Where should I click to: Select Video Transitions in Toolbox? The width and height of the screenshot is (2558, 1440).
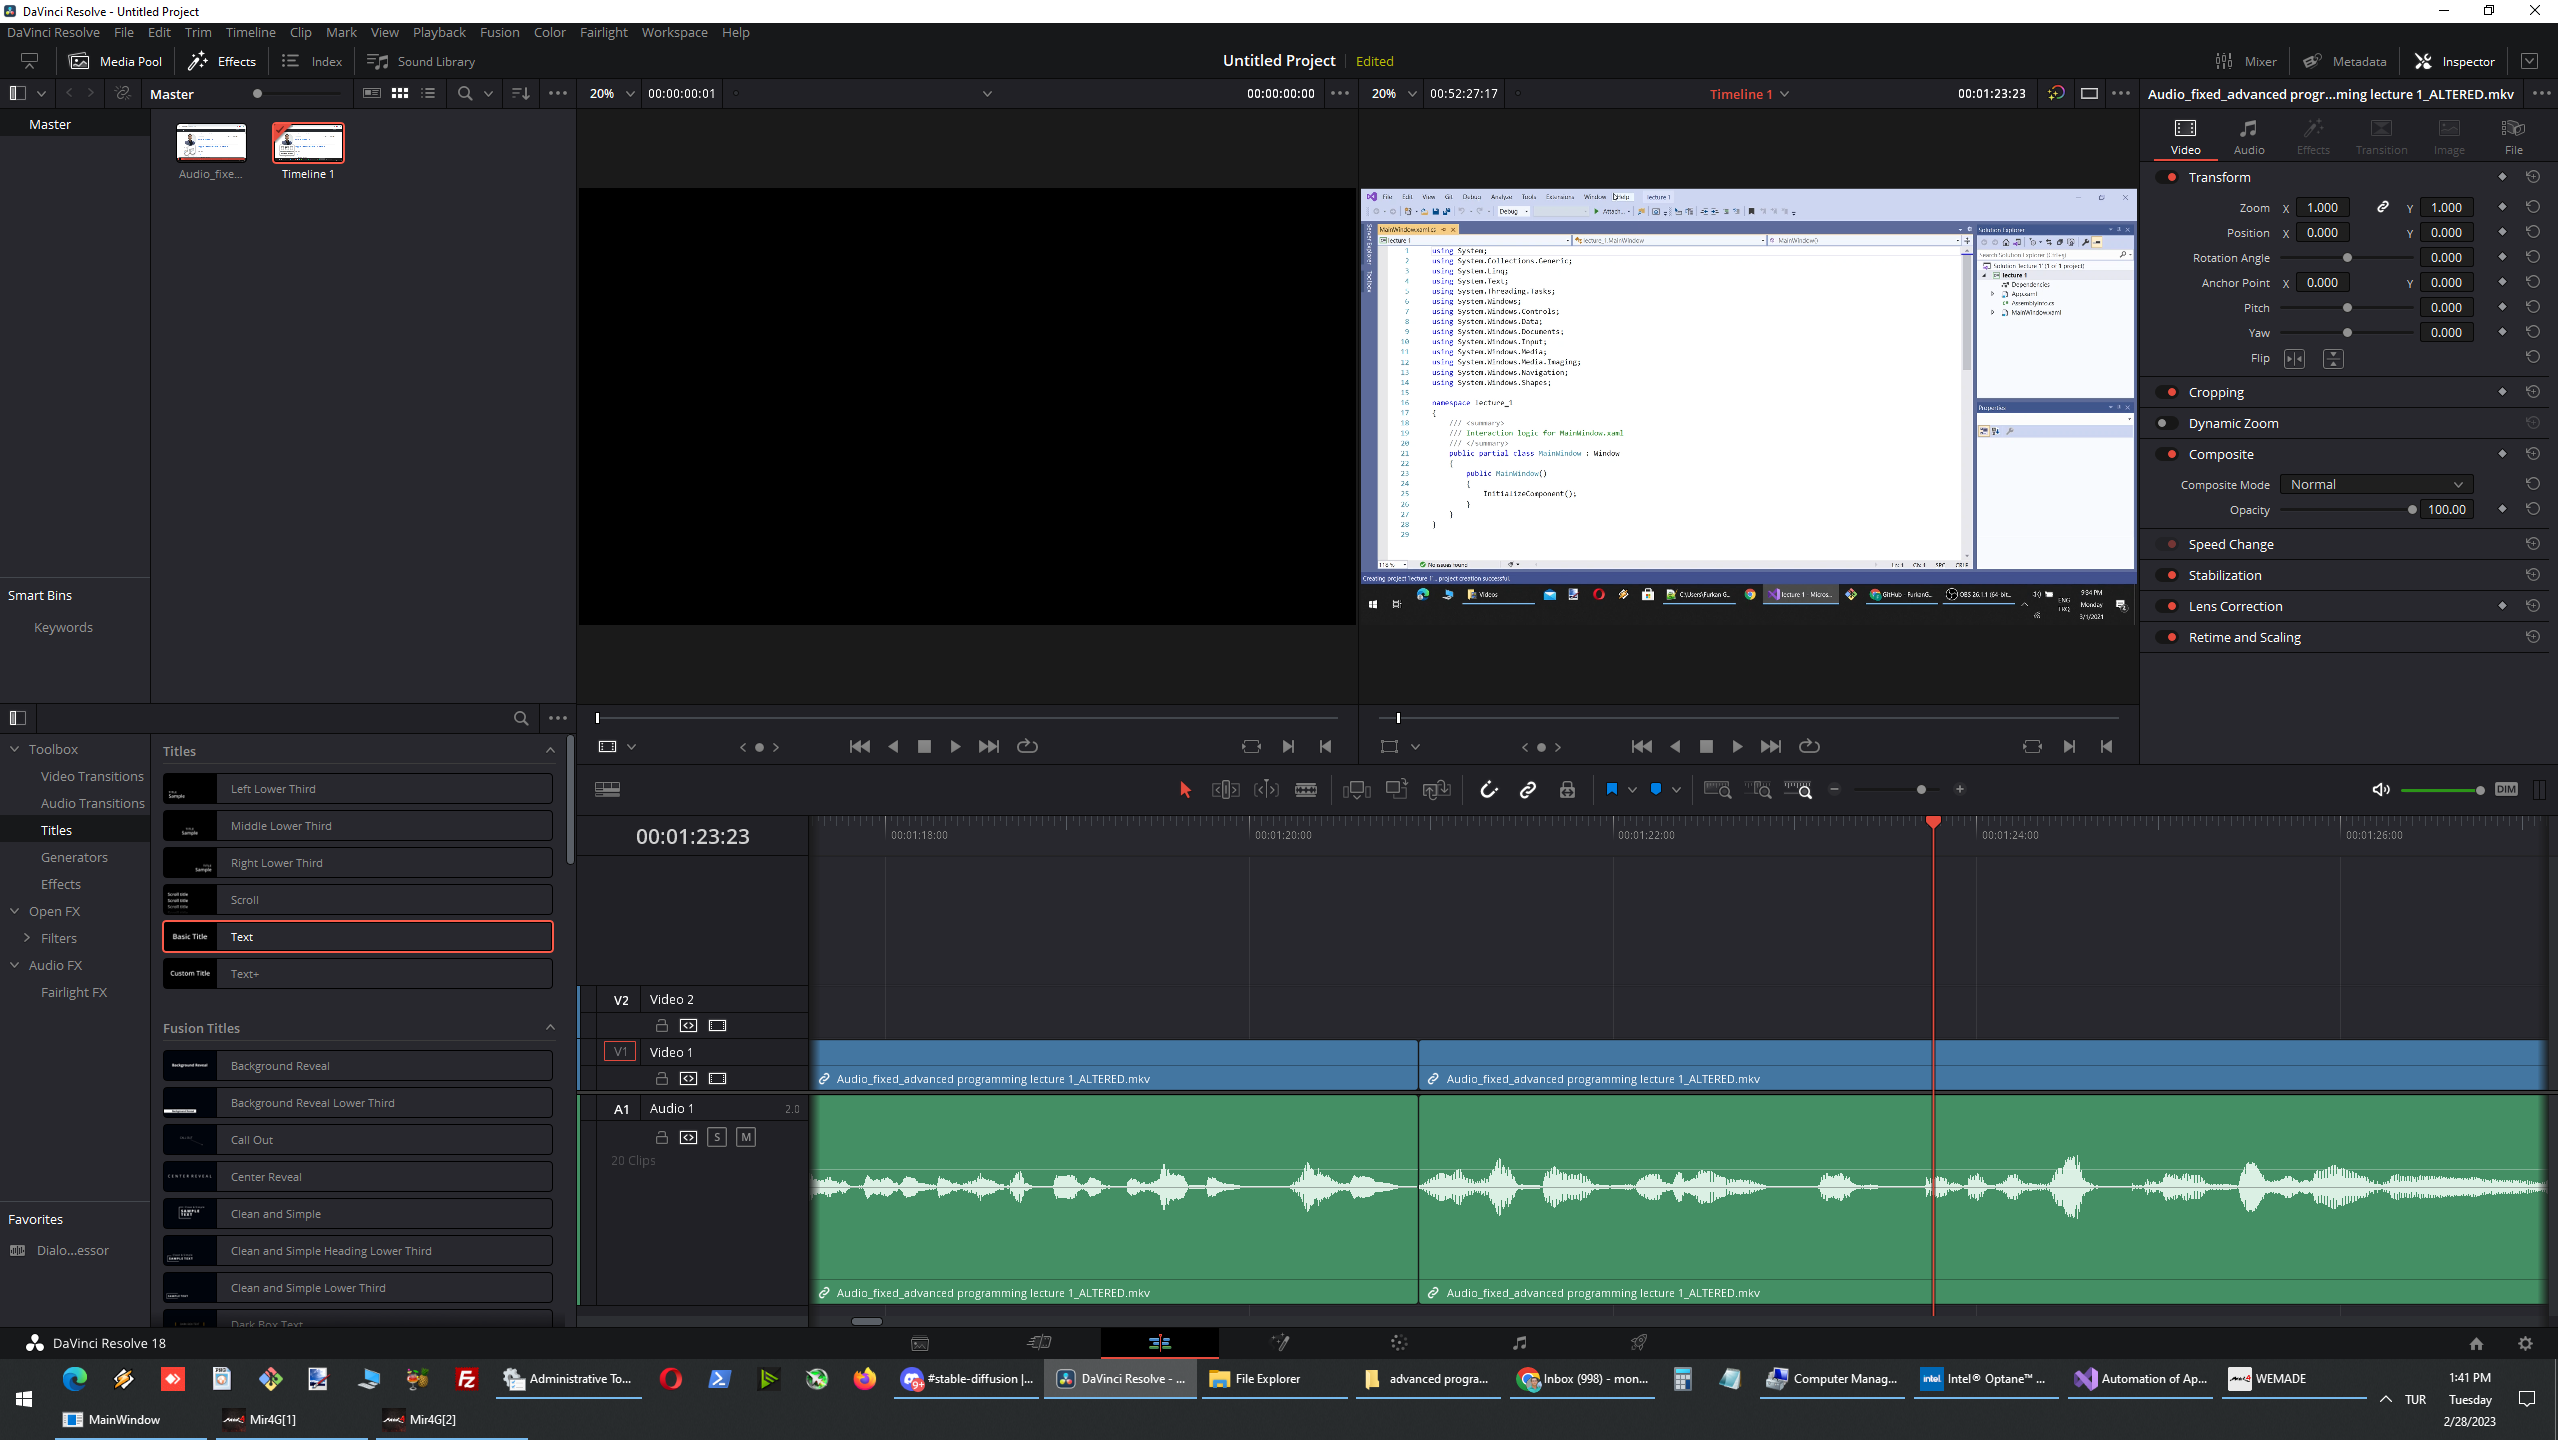92,776
